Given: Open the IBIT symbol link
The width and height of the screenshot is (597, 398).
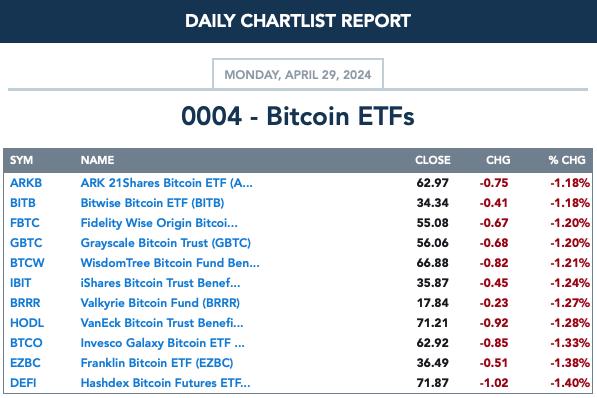Looking at the screenshot, I should [21, 283].
